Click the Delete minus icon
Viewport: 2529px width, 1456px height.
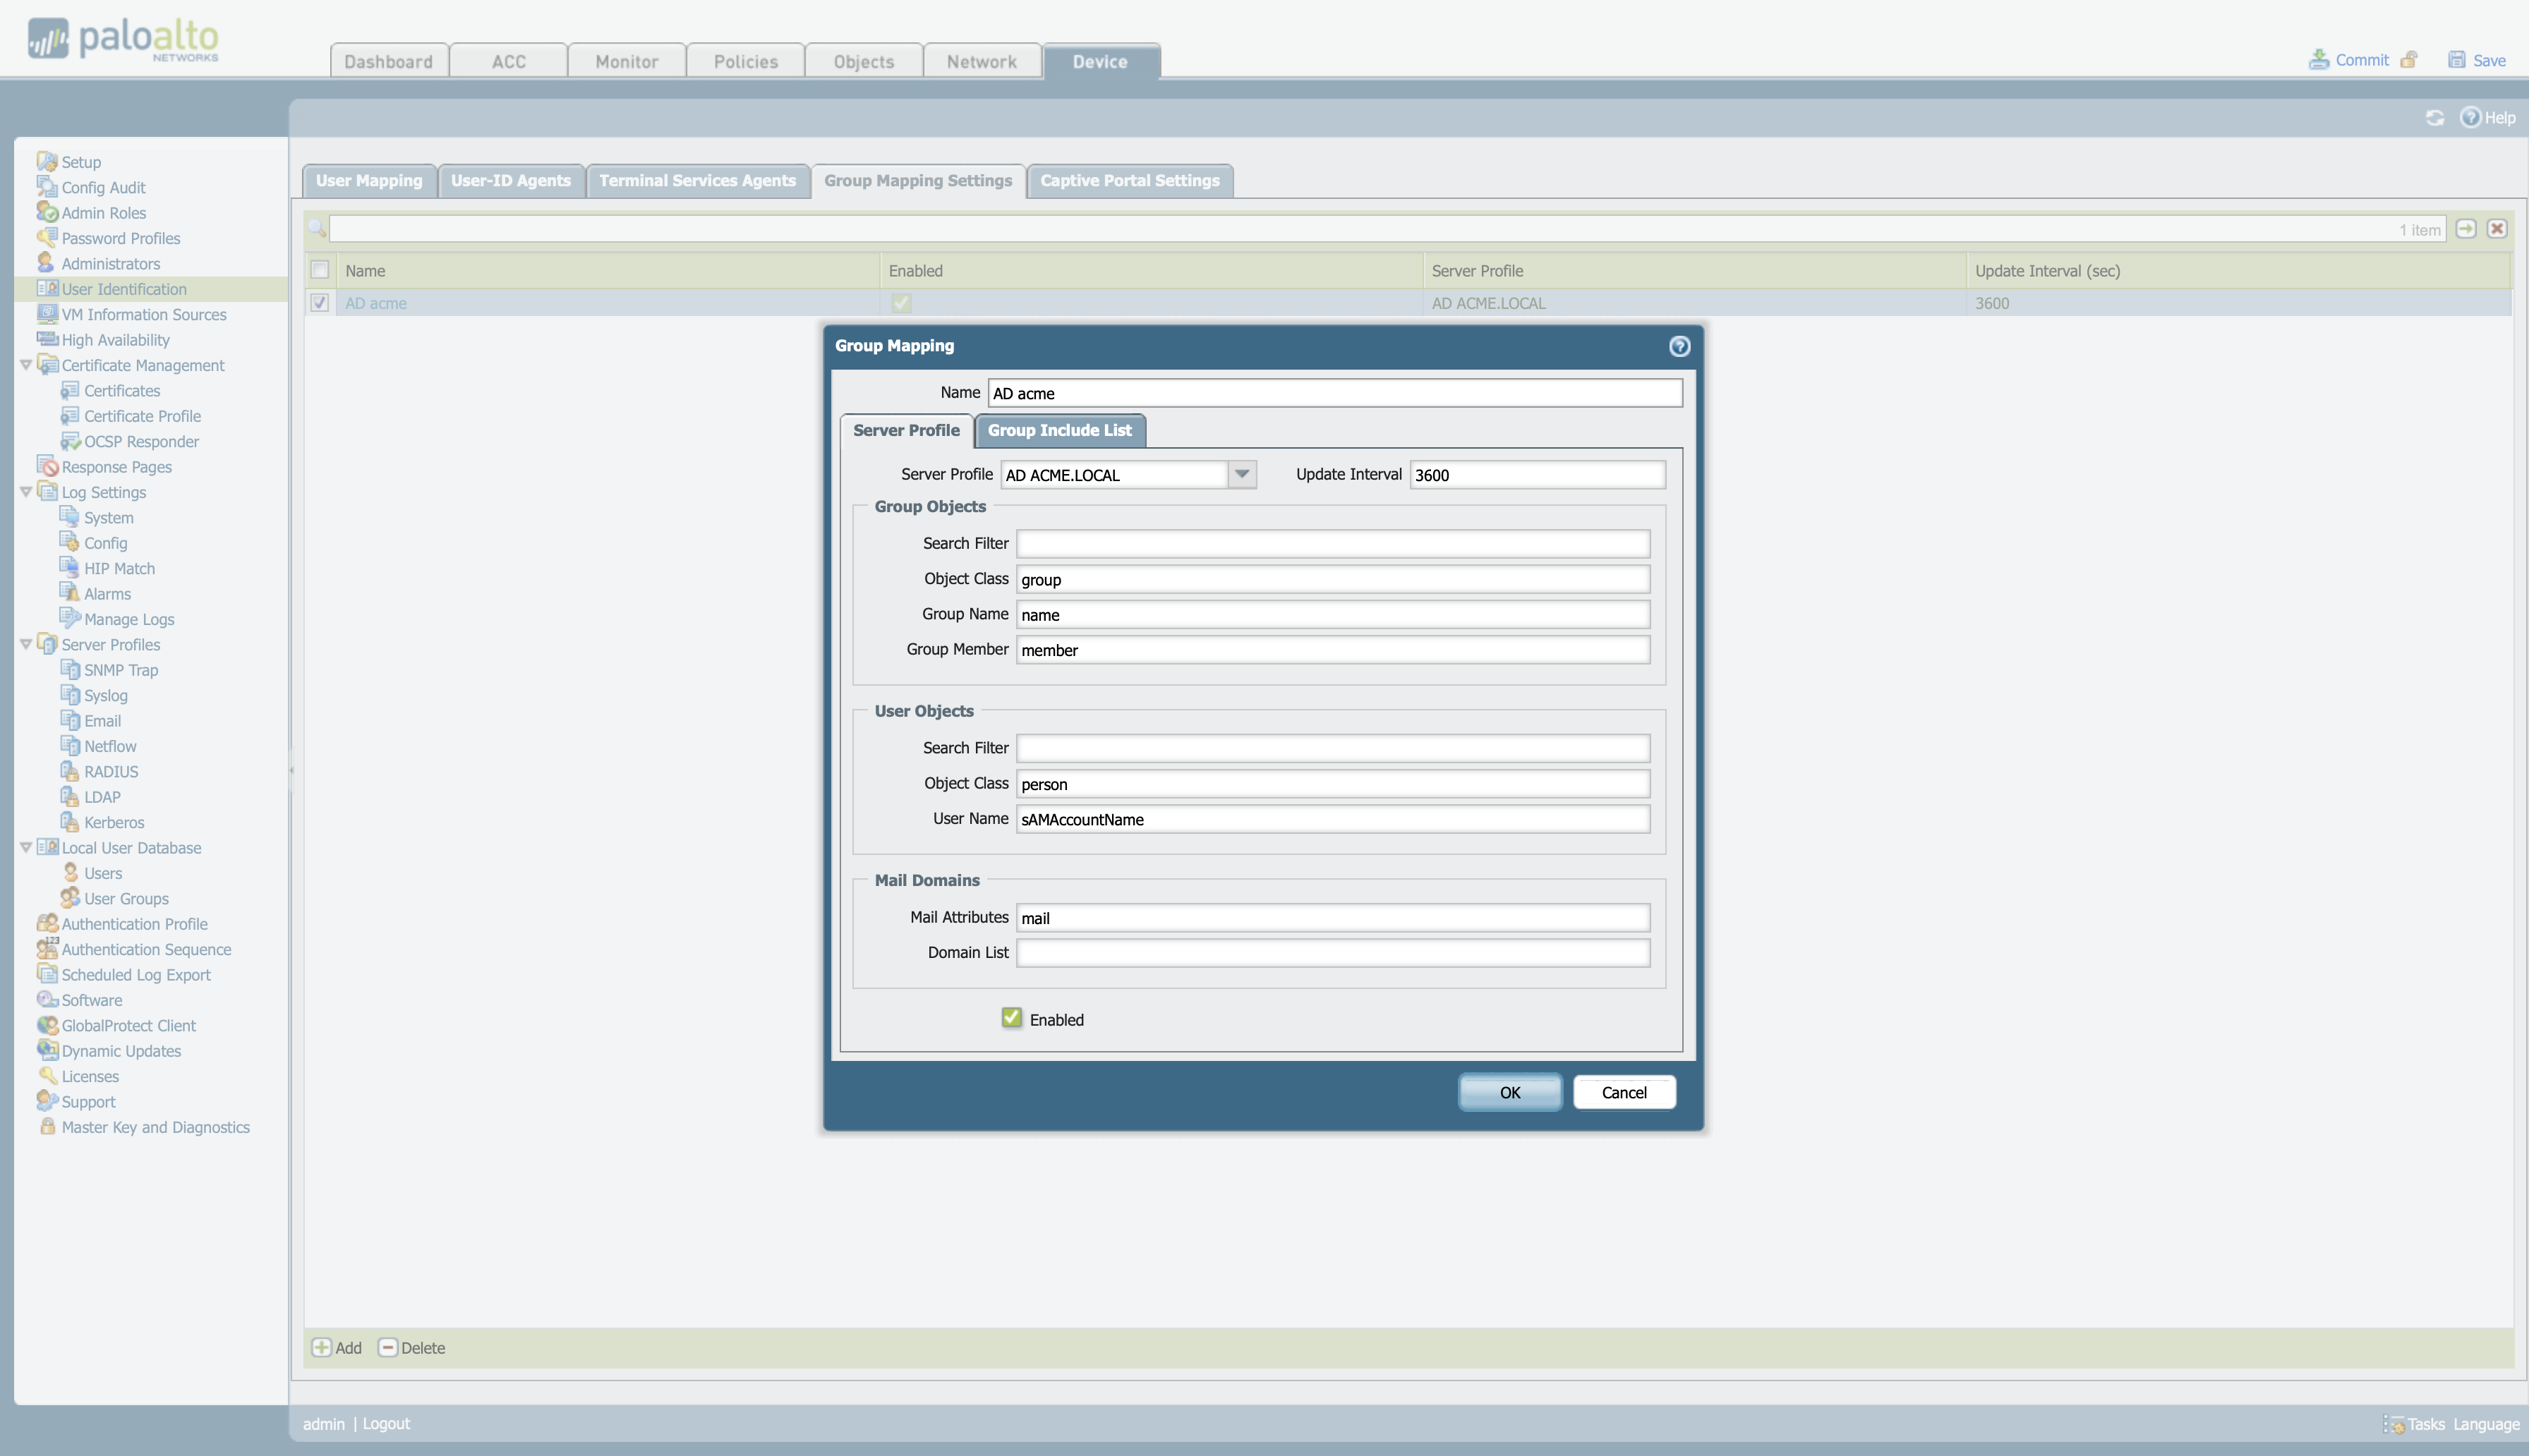pos(387,1347)
